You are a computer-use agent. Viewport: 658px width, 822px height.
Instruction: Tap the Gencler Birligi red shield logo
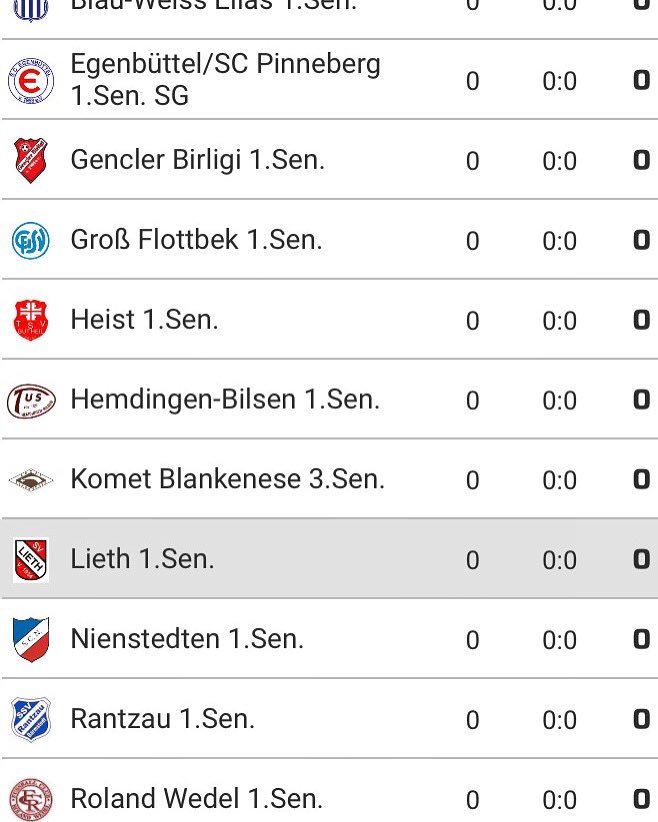(31, 160)
